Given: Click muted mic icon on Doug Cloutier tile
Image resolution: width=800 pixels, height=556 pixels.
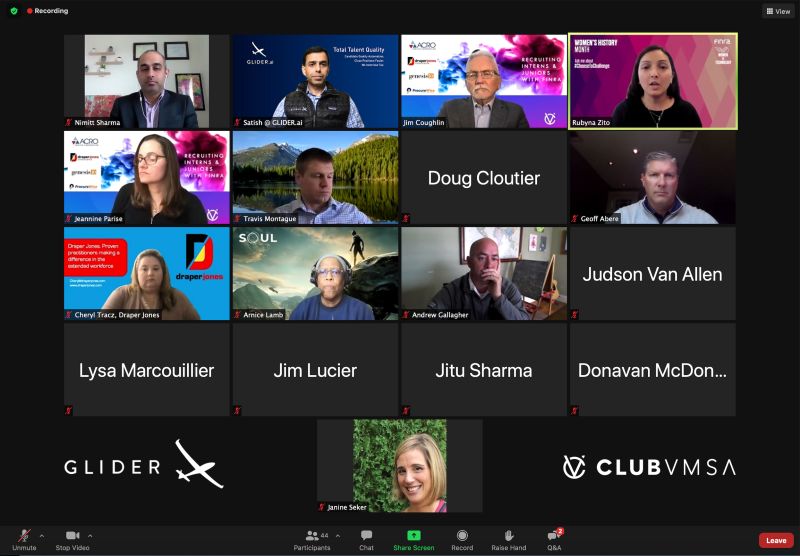Looking at the screenshot, I should tap(406, 218).
